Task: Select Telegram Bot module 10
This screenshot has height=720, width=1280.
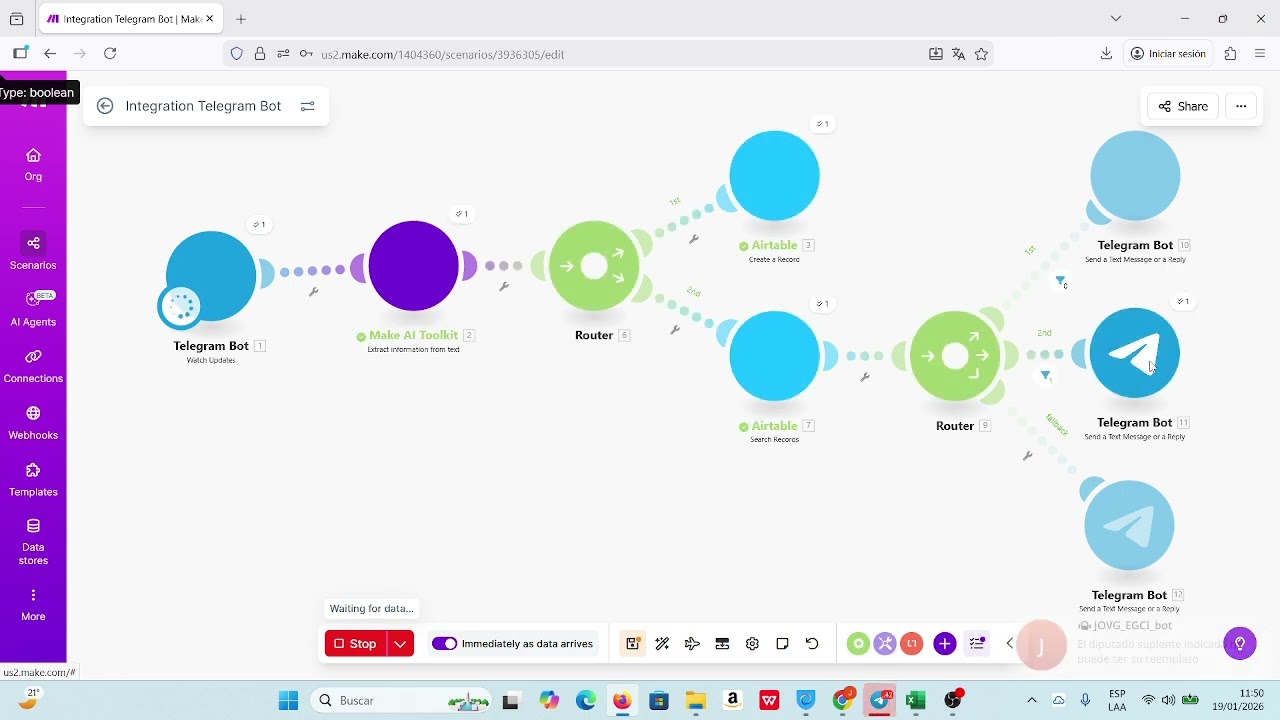Action: point(1135,176)
